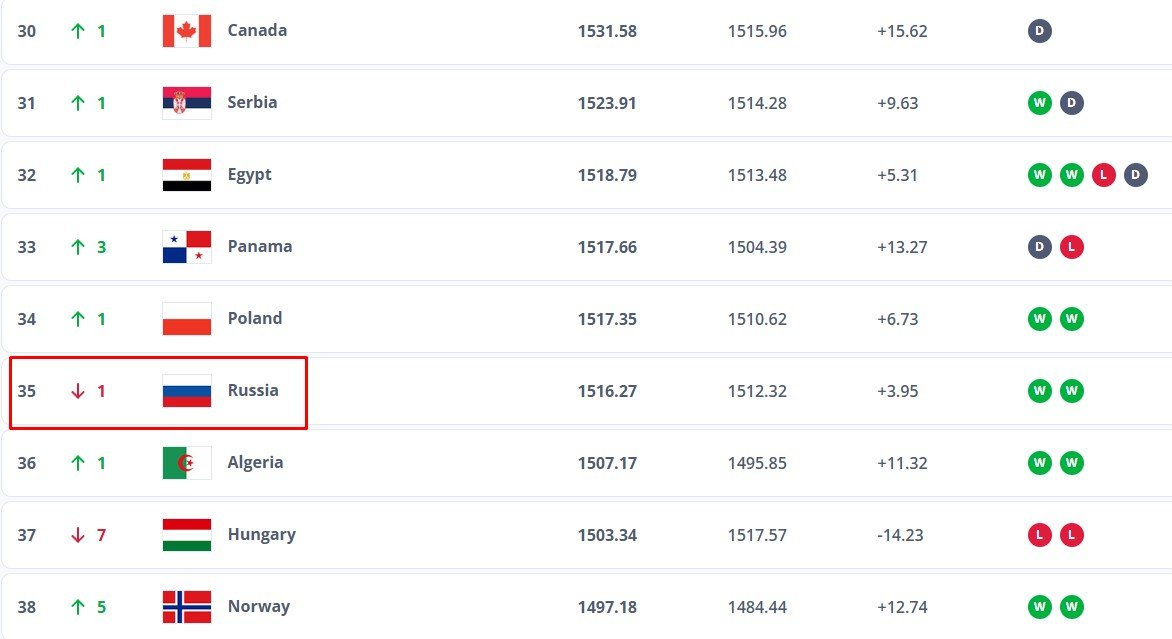Click the Canada flag icon
This screenshot has width=1172, height=639.
coord(187,31)
